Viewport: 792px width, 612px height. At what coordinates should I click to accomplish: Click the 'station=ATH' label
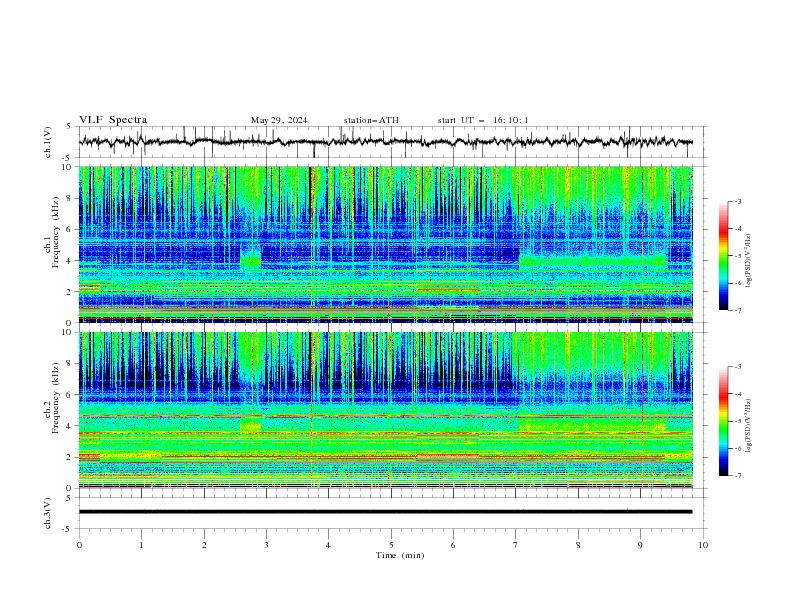coord(371,120)
